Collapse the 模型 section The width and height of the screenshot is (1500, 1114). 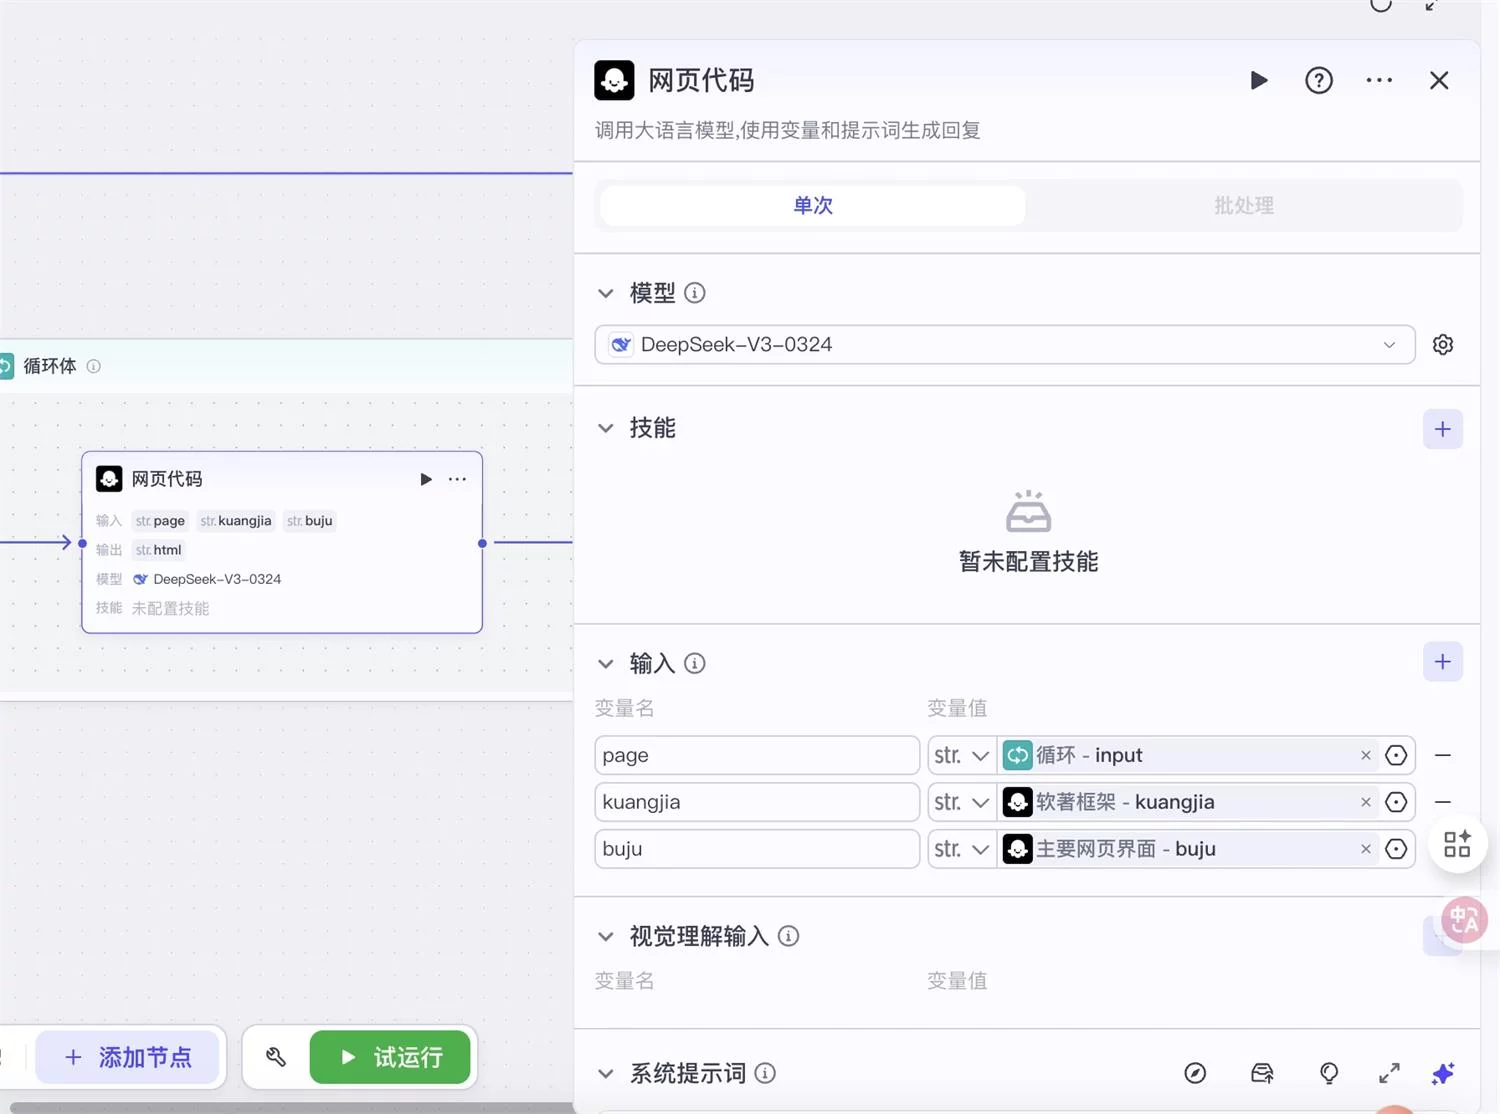[606, 293]
